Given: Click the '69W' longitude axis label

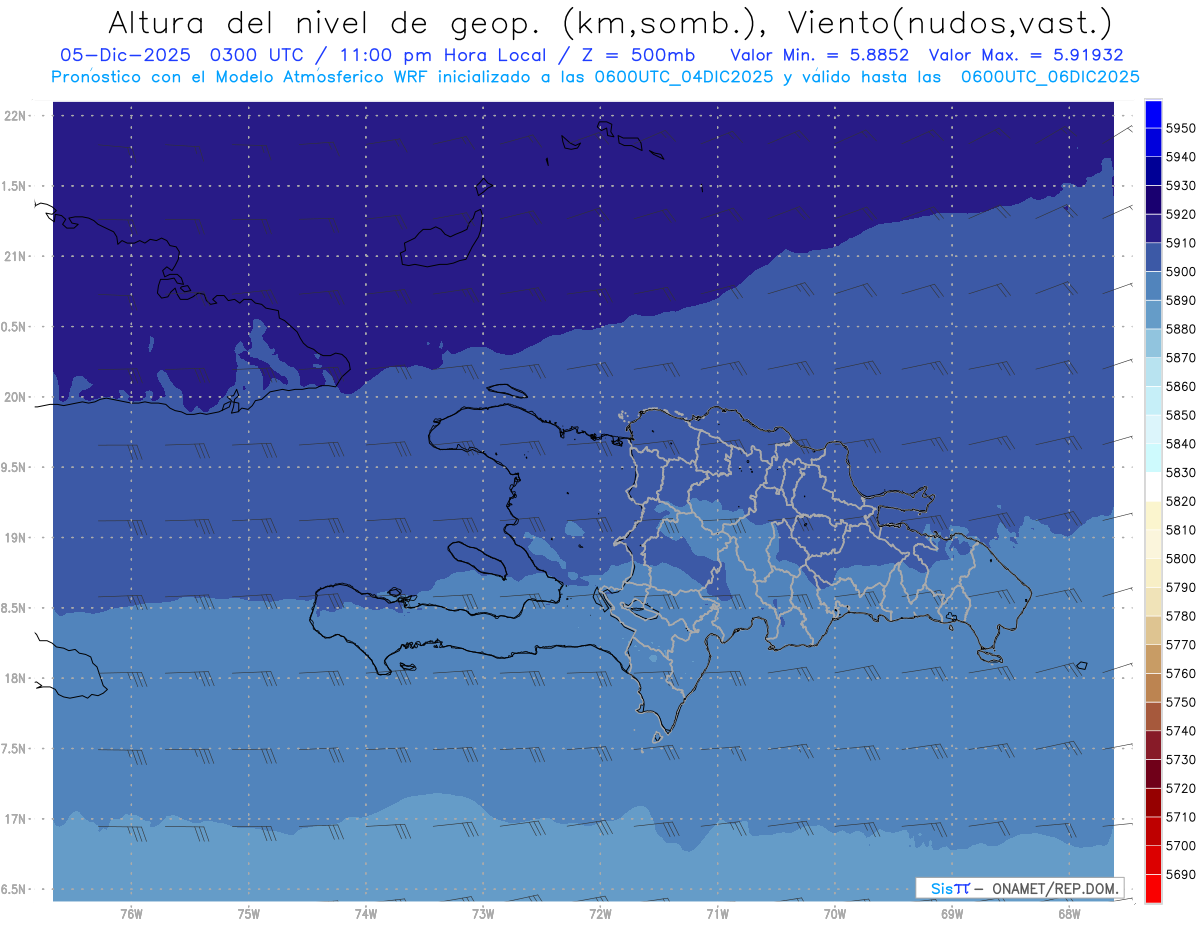Looking at the screenshot, I should 952,914.
